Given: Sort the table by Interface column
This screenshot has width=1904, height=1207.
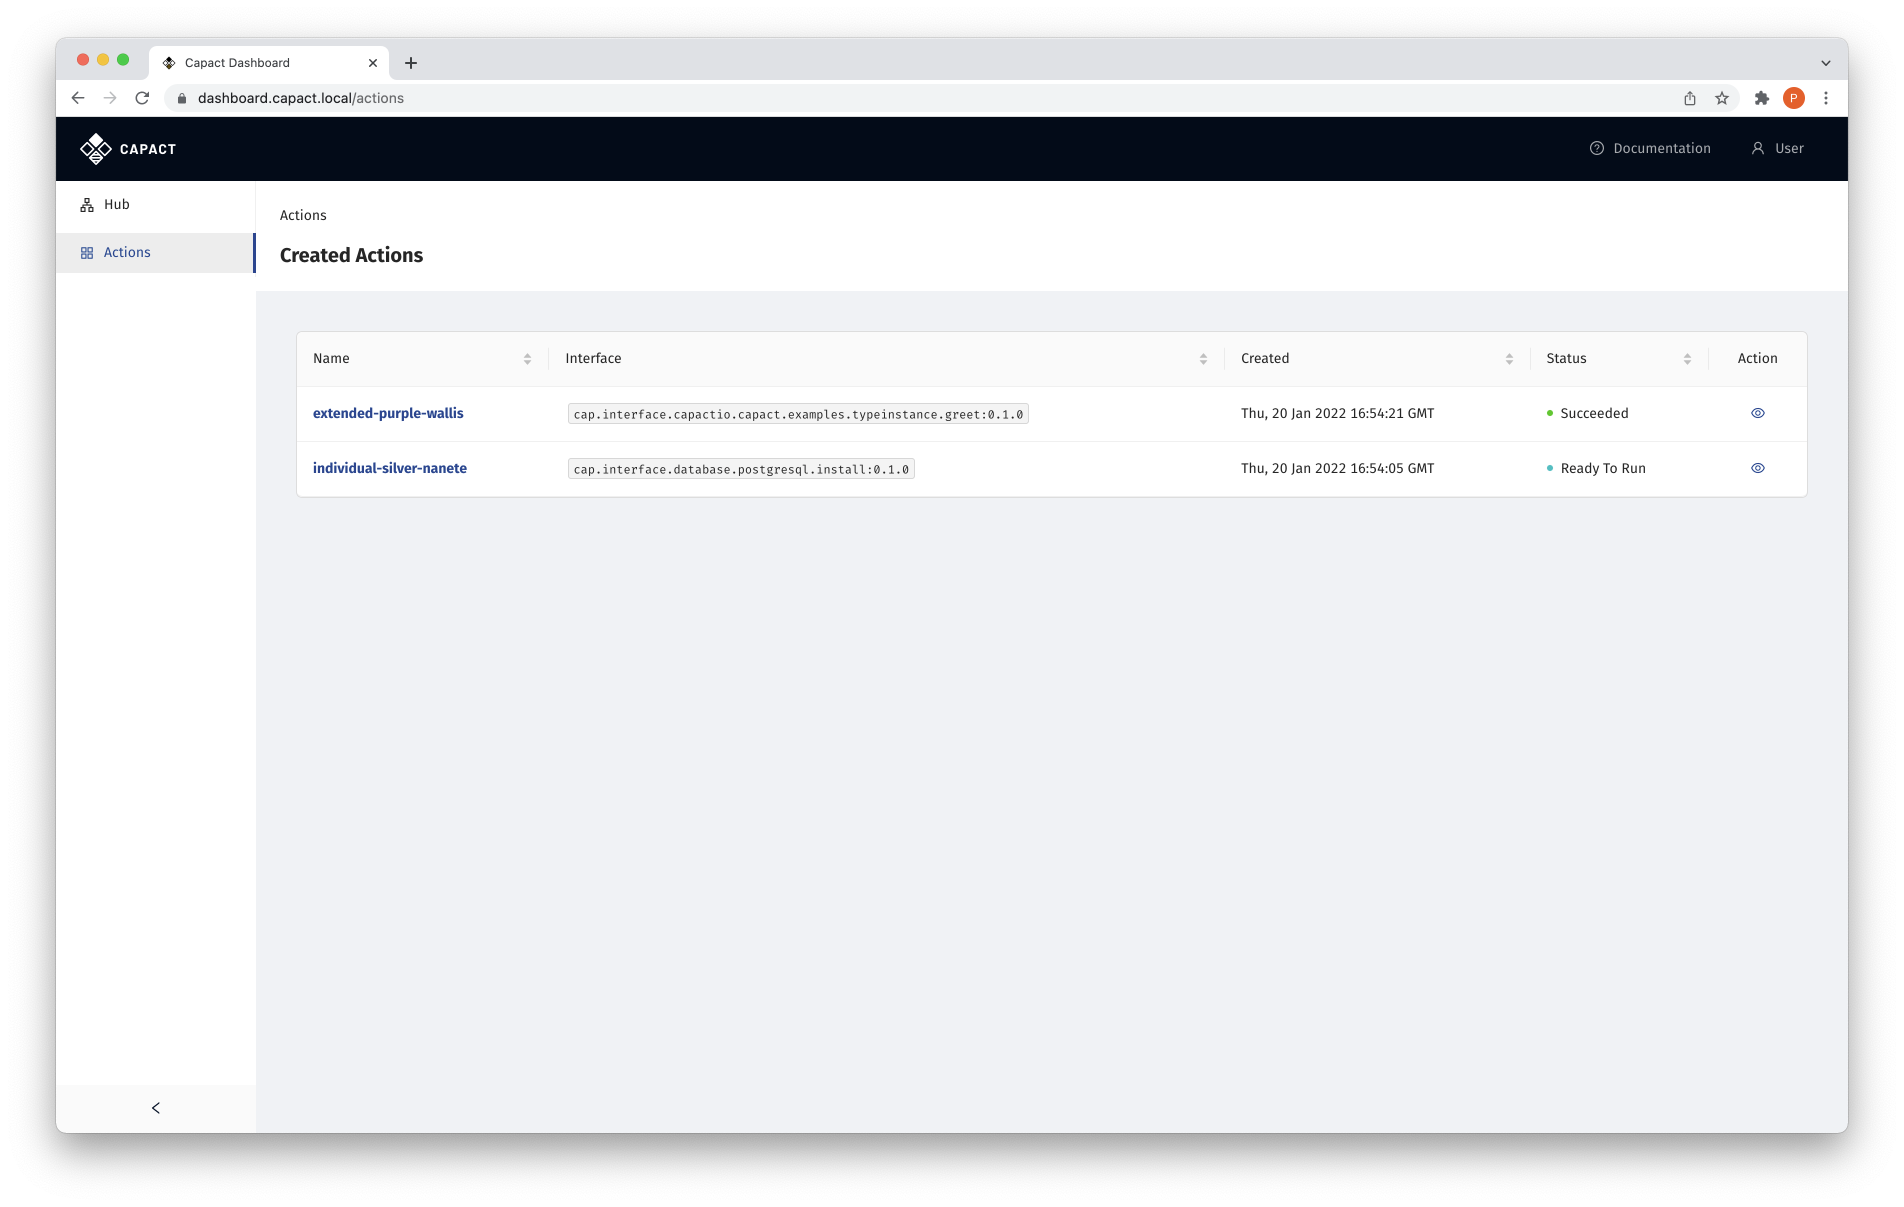Looking at the screenshot, I should click(1203, 359).
